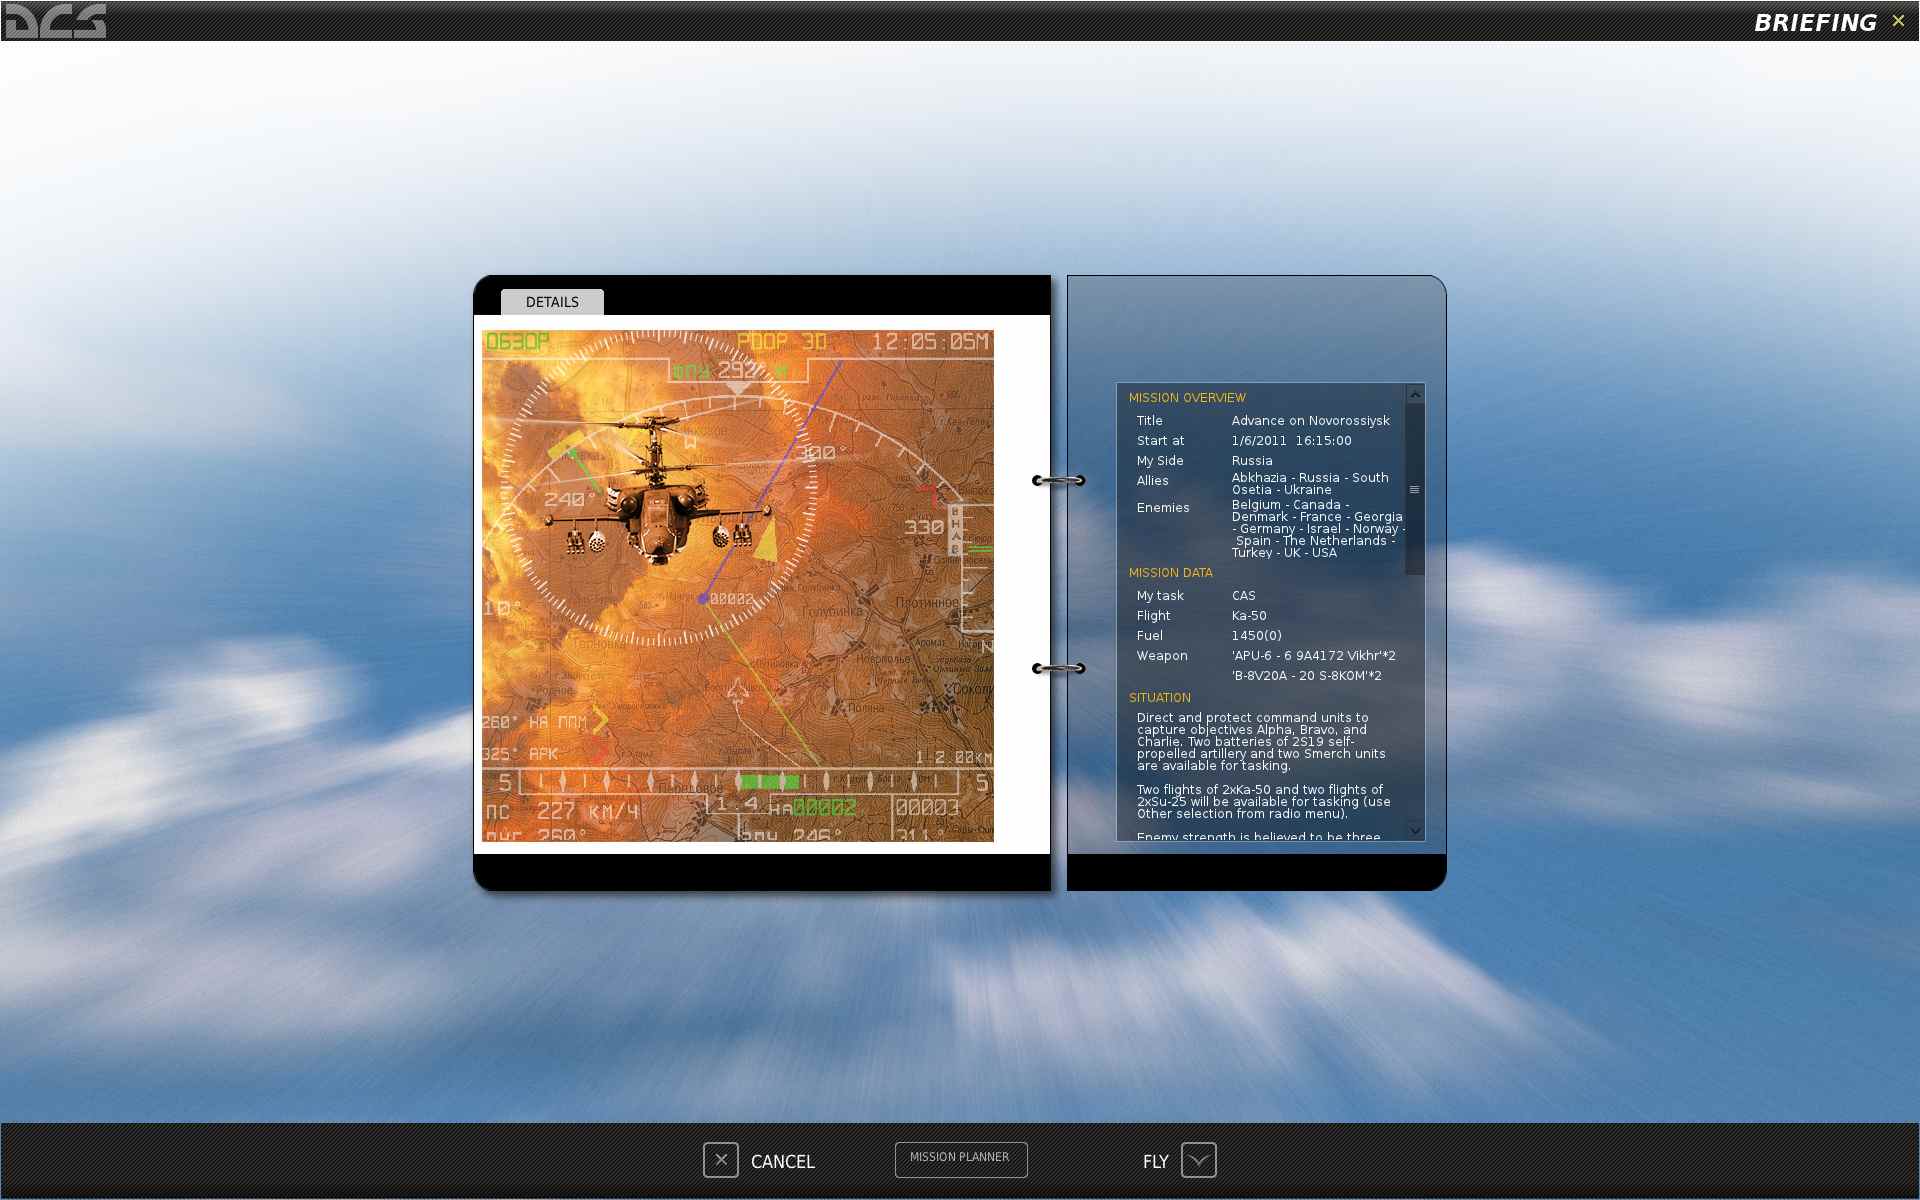This screenshot has height=1200, width=1920.
Task: Select the start time '1/6/2011 16:15:00'
Action: click(1291, 441)
